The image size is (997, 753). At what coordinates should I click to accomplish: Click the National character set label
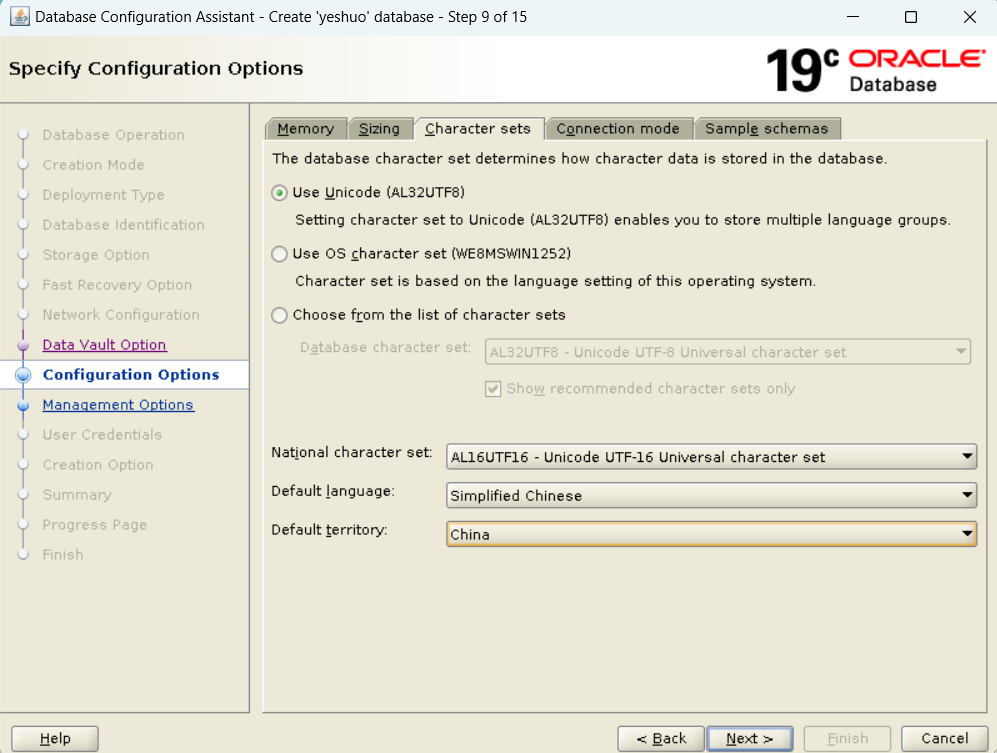(352, 452)
